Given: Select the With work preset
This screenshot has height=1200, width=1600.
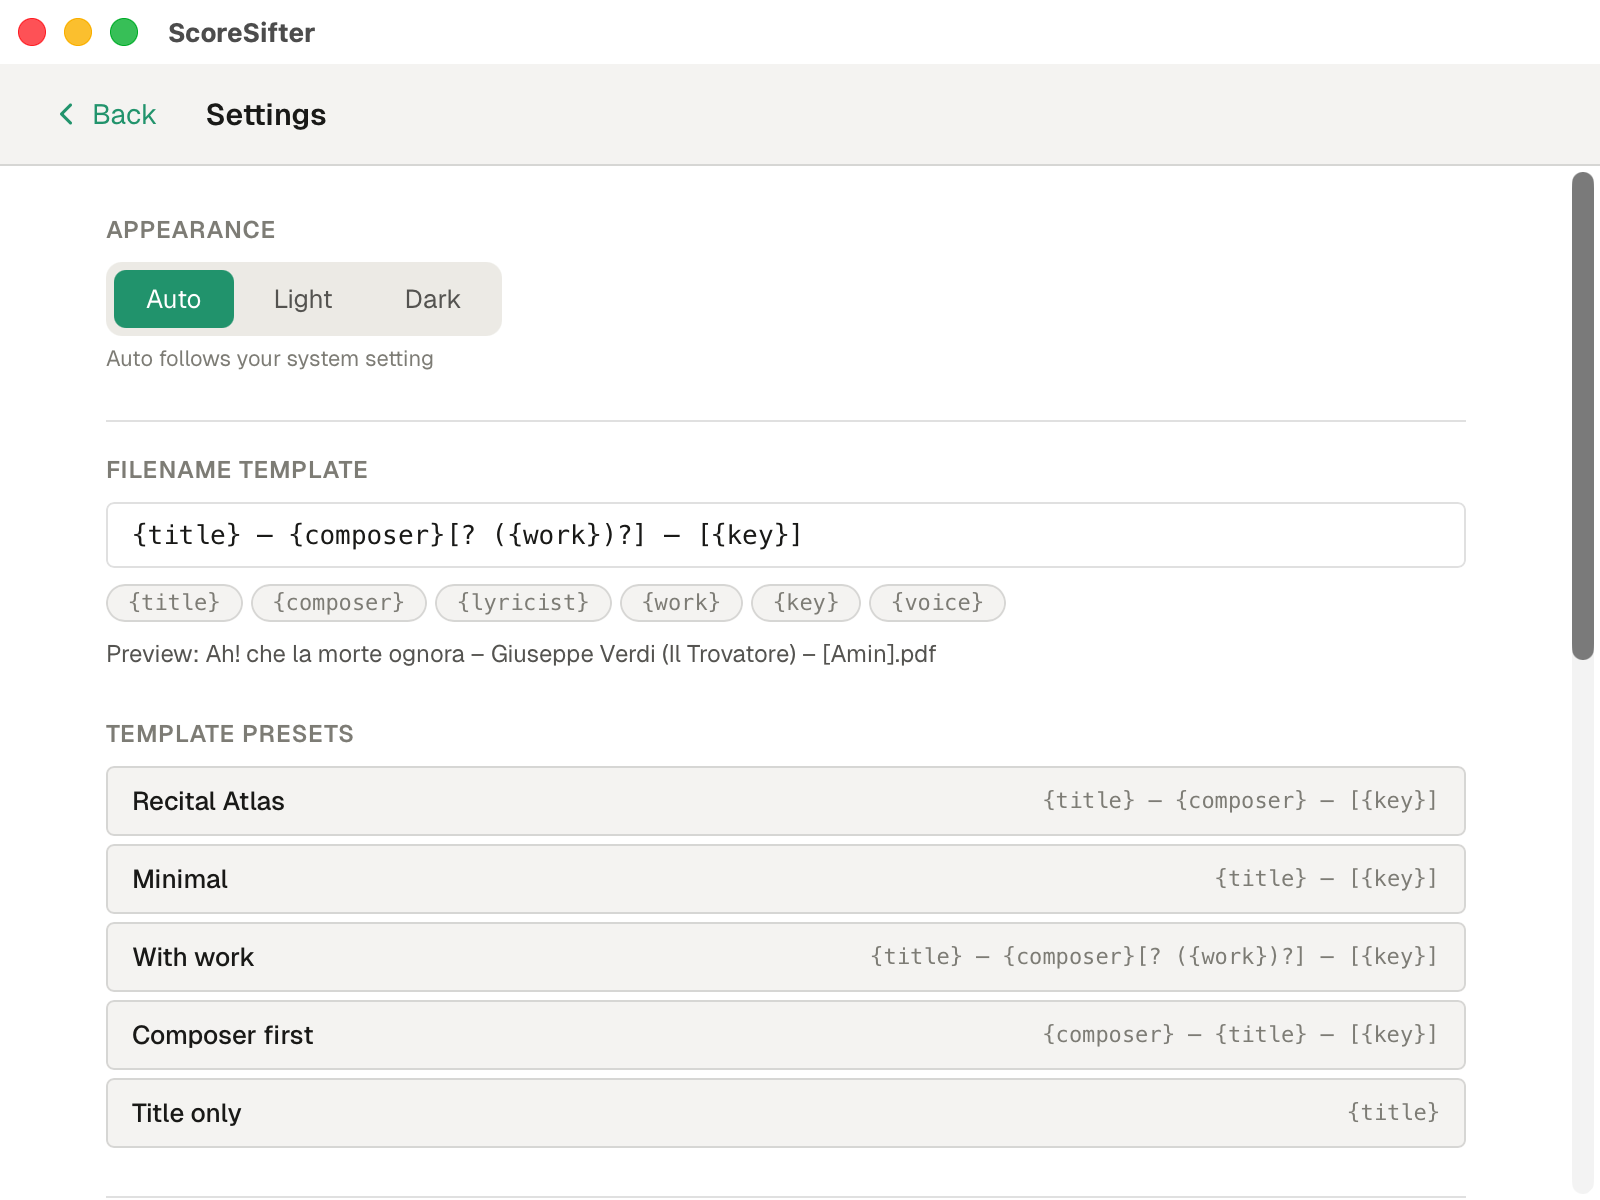Looking at the screenshot, I should click(785, 957).
